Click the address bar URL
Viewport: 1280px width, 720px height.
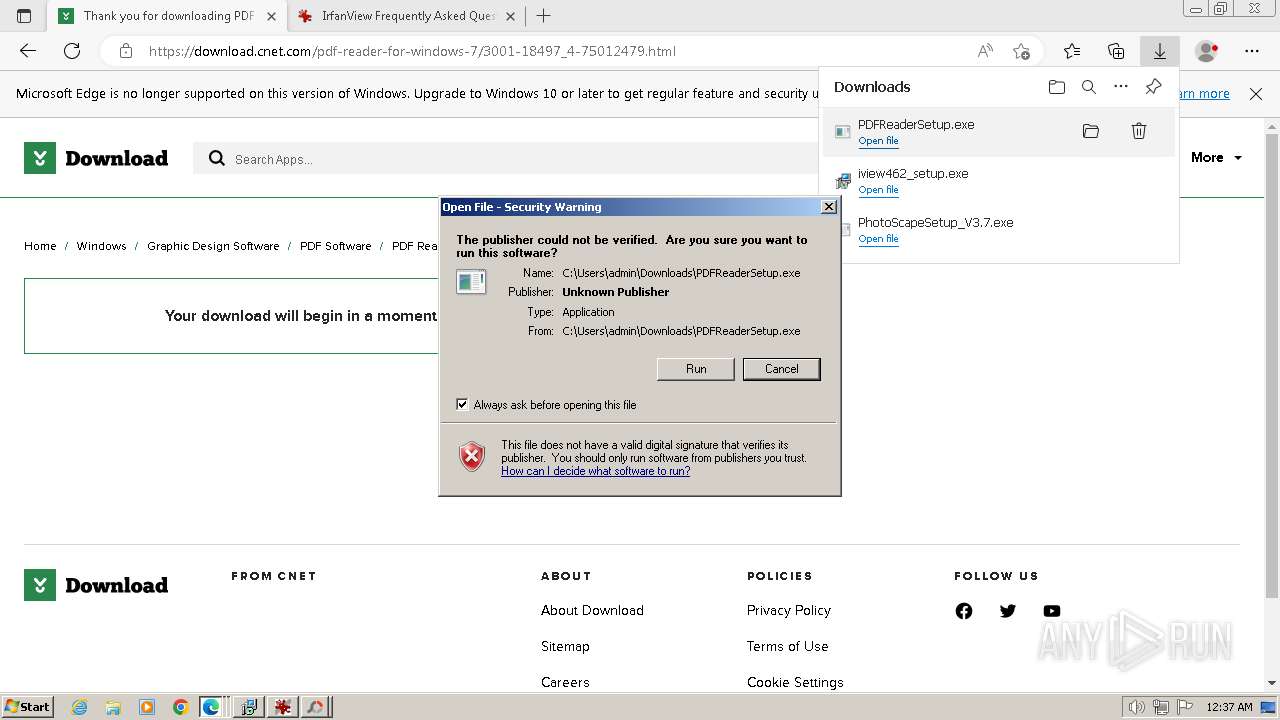pos(412,51)
